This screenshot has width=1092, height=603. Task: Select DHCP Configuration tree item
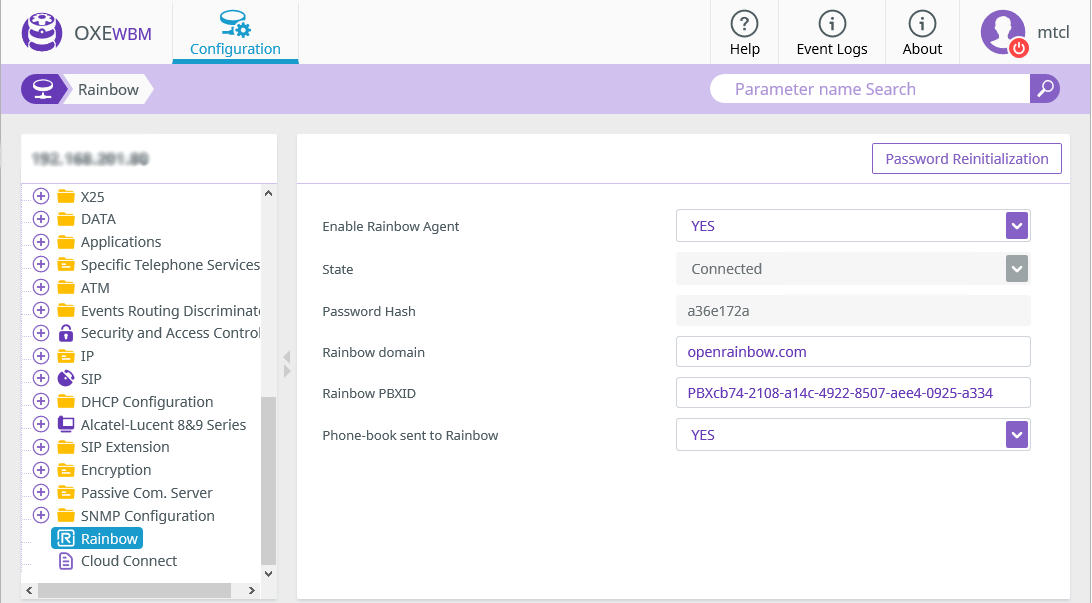click(x=147, y=402)
